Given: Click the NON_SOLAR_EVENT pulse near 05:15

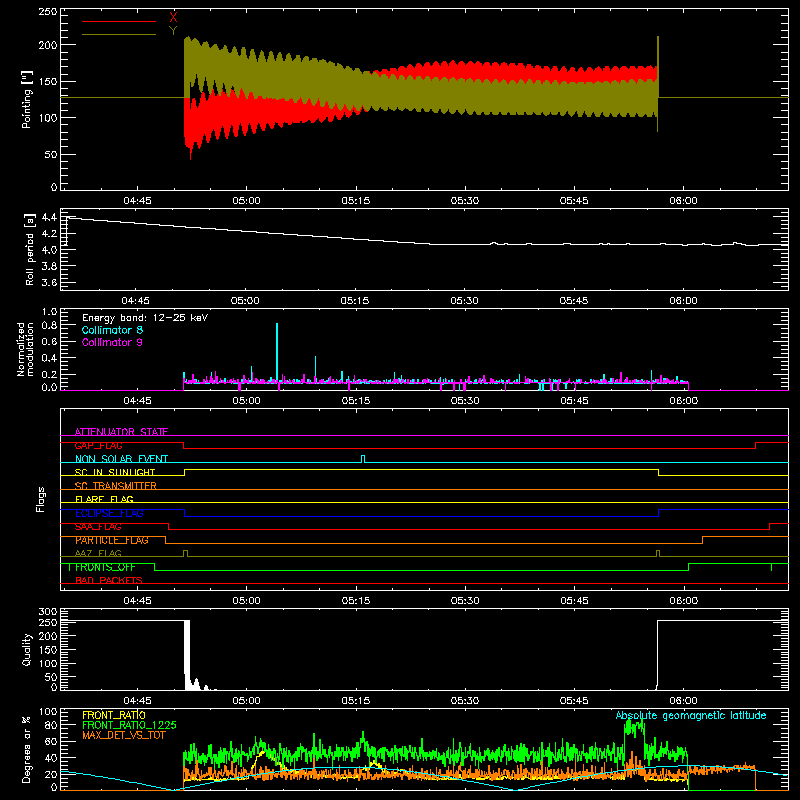Looking at the screenshot, I should click(x=363, y=459).
